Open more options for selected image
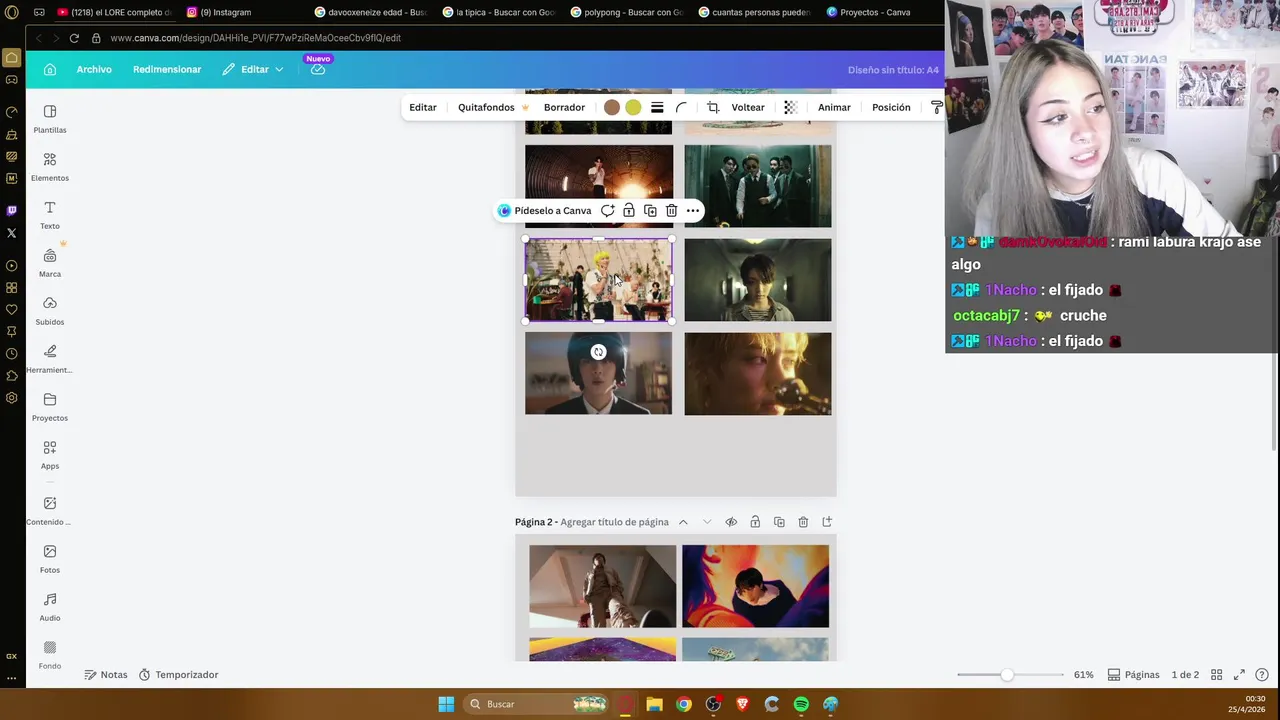The width and height of the screenshot is (1280, 720). point(692,211)
